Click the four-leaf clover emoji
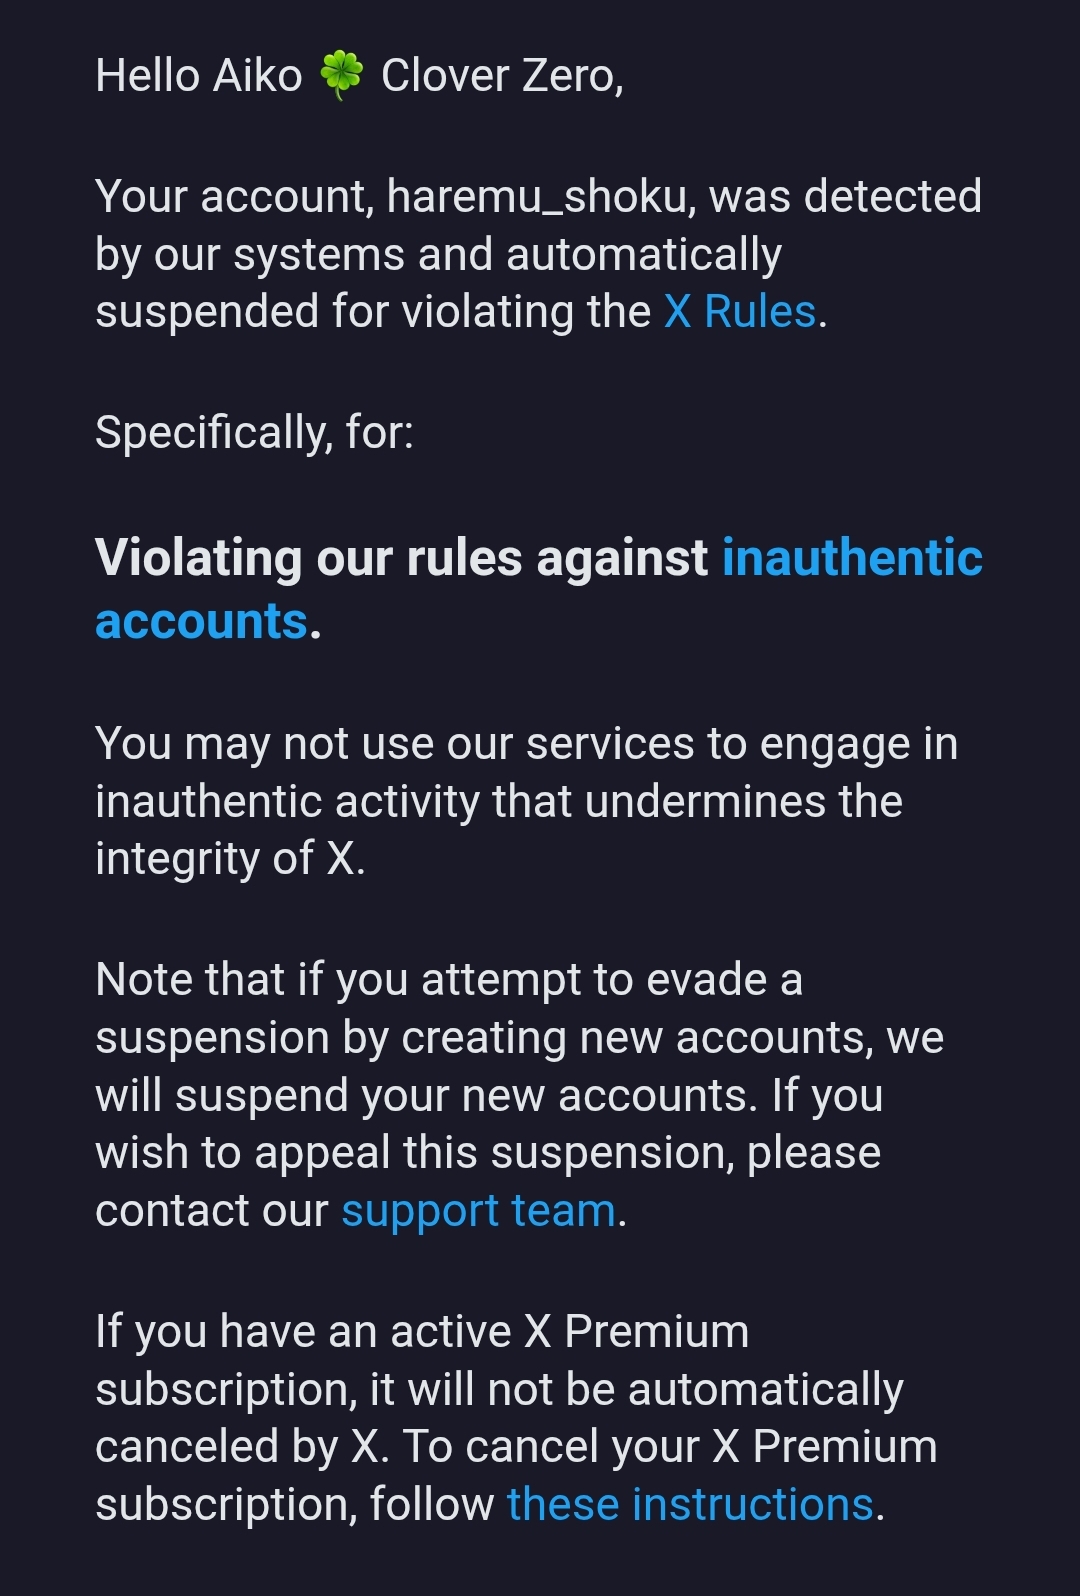The image size is (1080, 1596). (x=341, y=76)
